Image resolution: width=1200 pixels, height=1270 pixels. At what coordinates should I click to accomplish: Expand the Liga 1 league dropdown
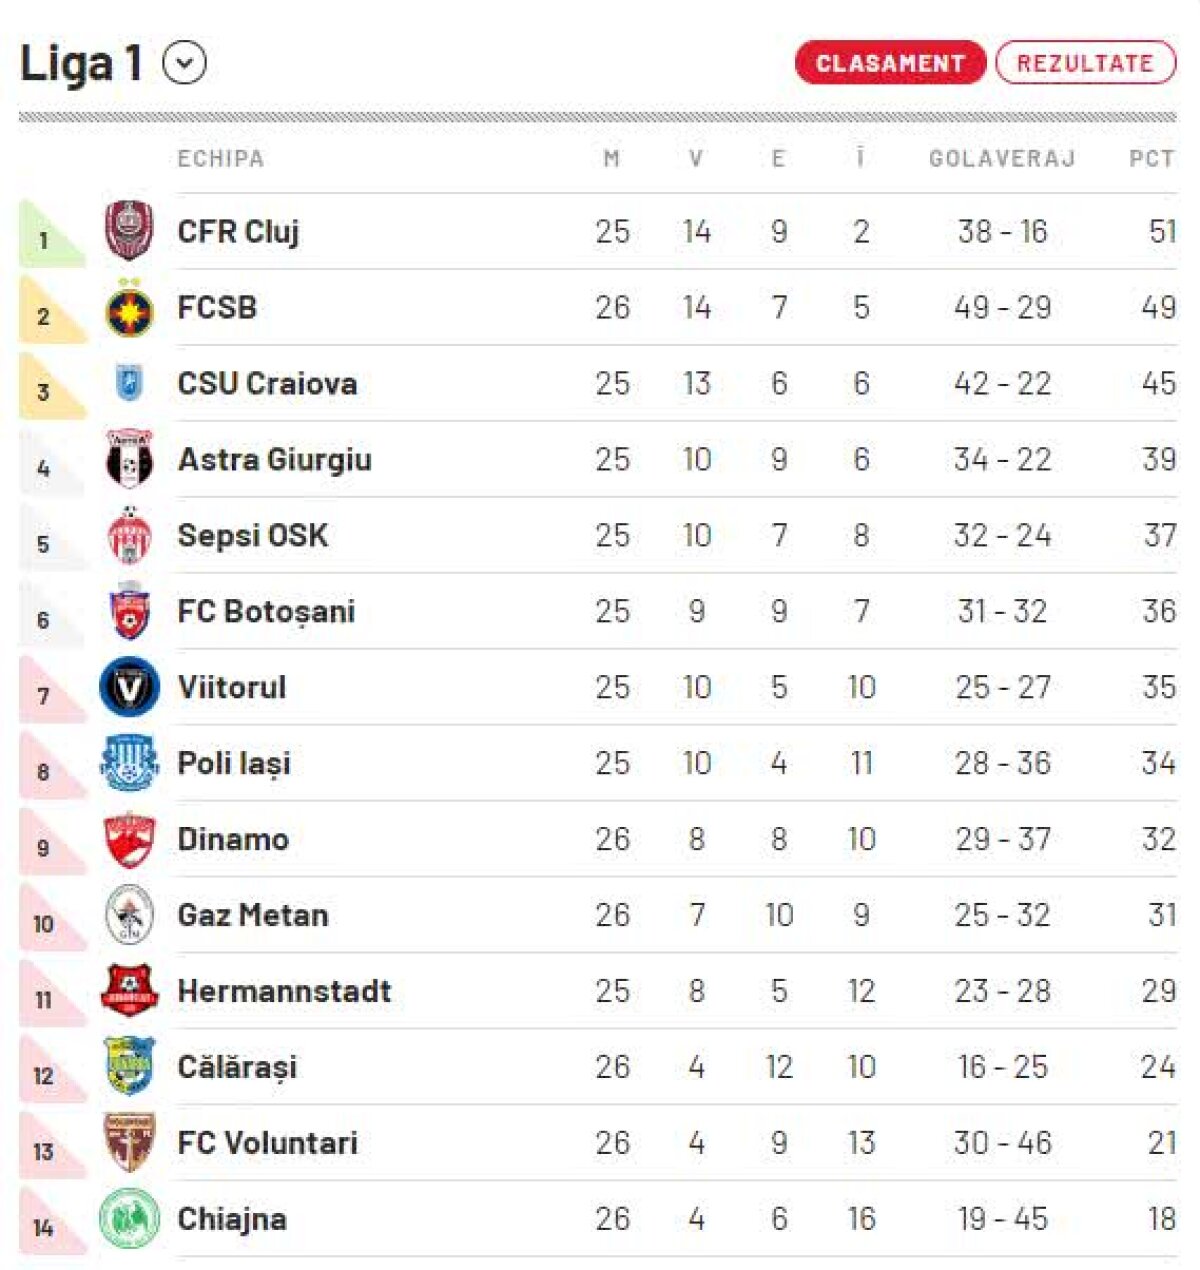(x=184, y=63)
